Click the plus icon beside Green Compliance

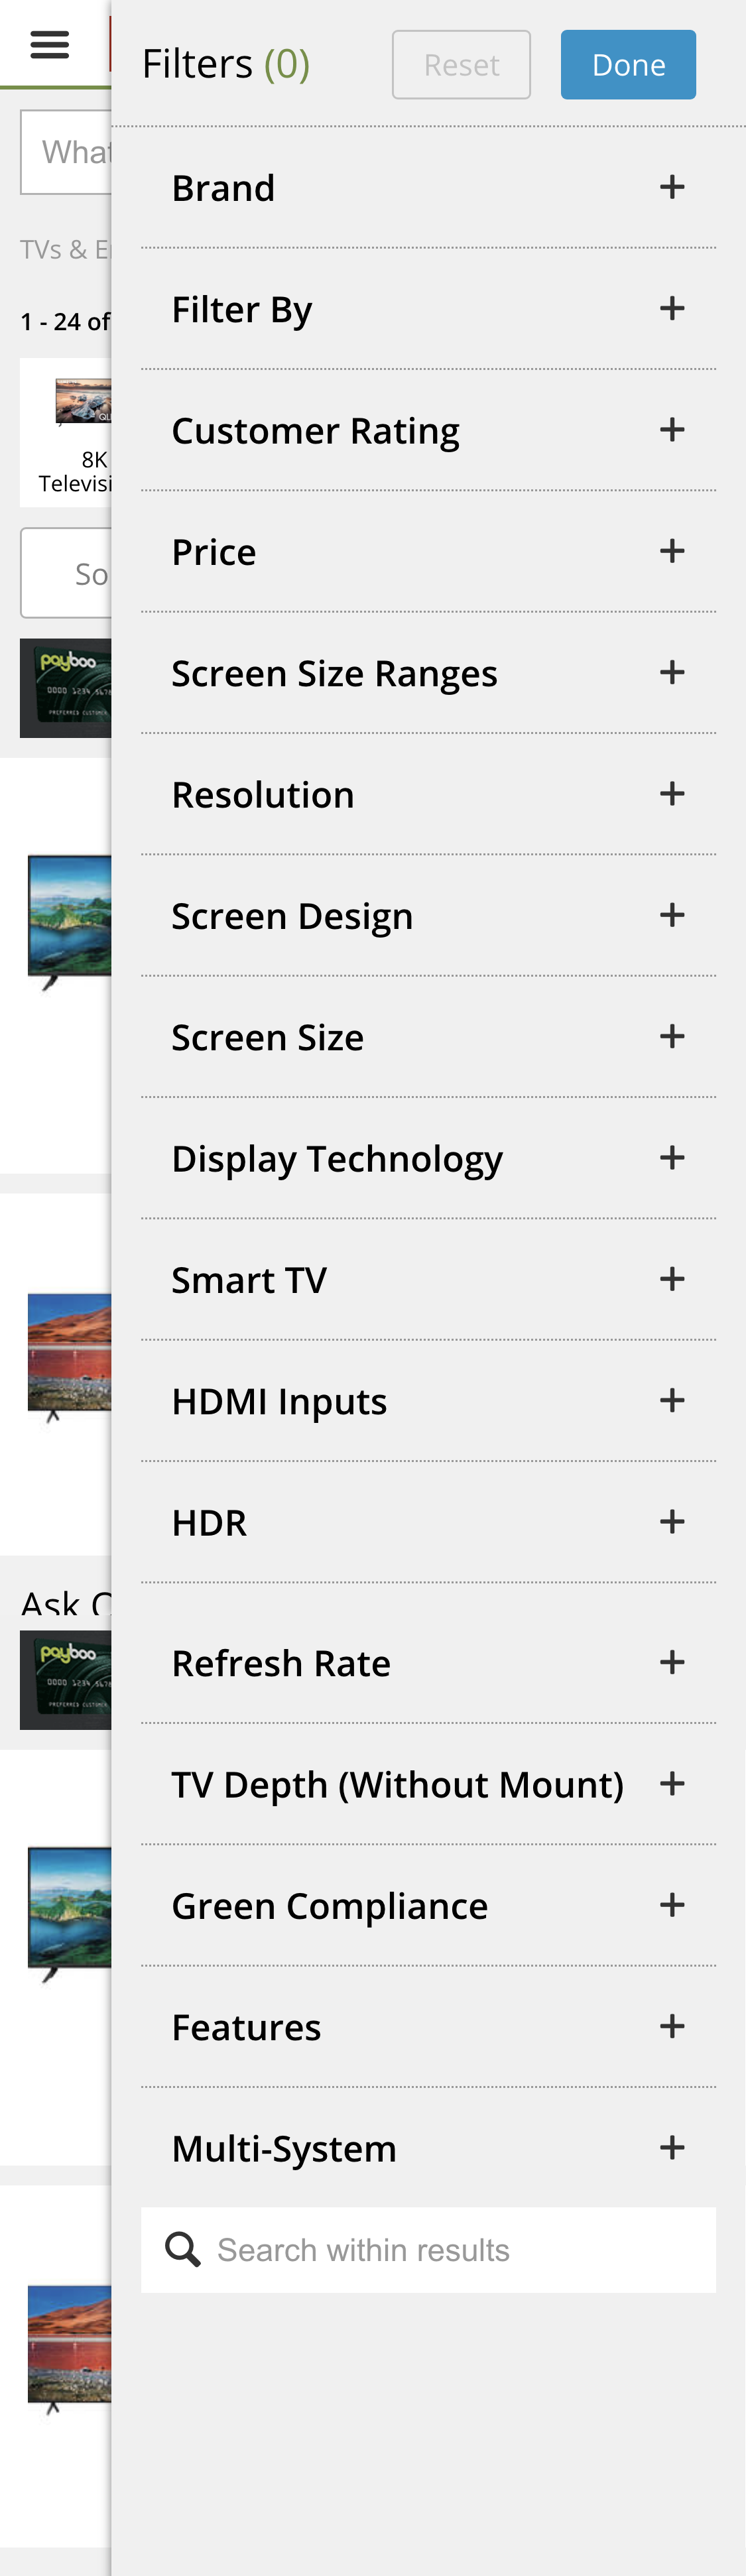pyautogui.click(x=673, y=1904)
